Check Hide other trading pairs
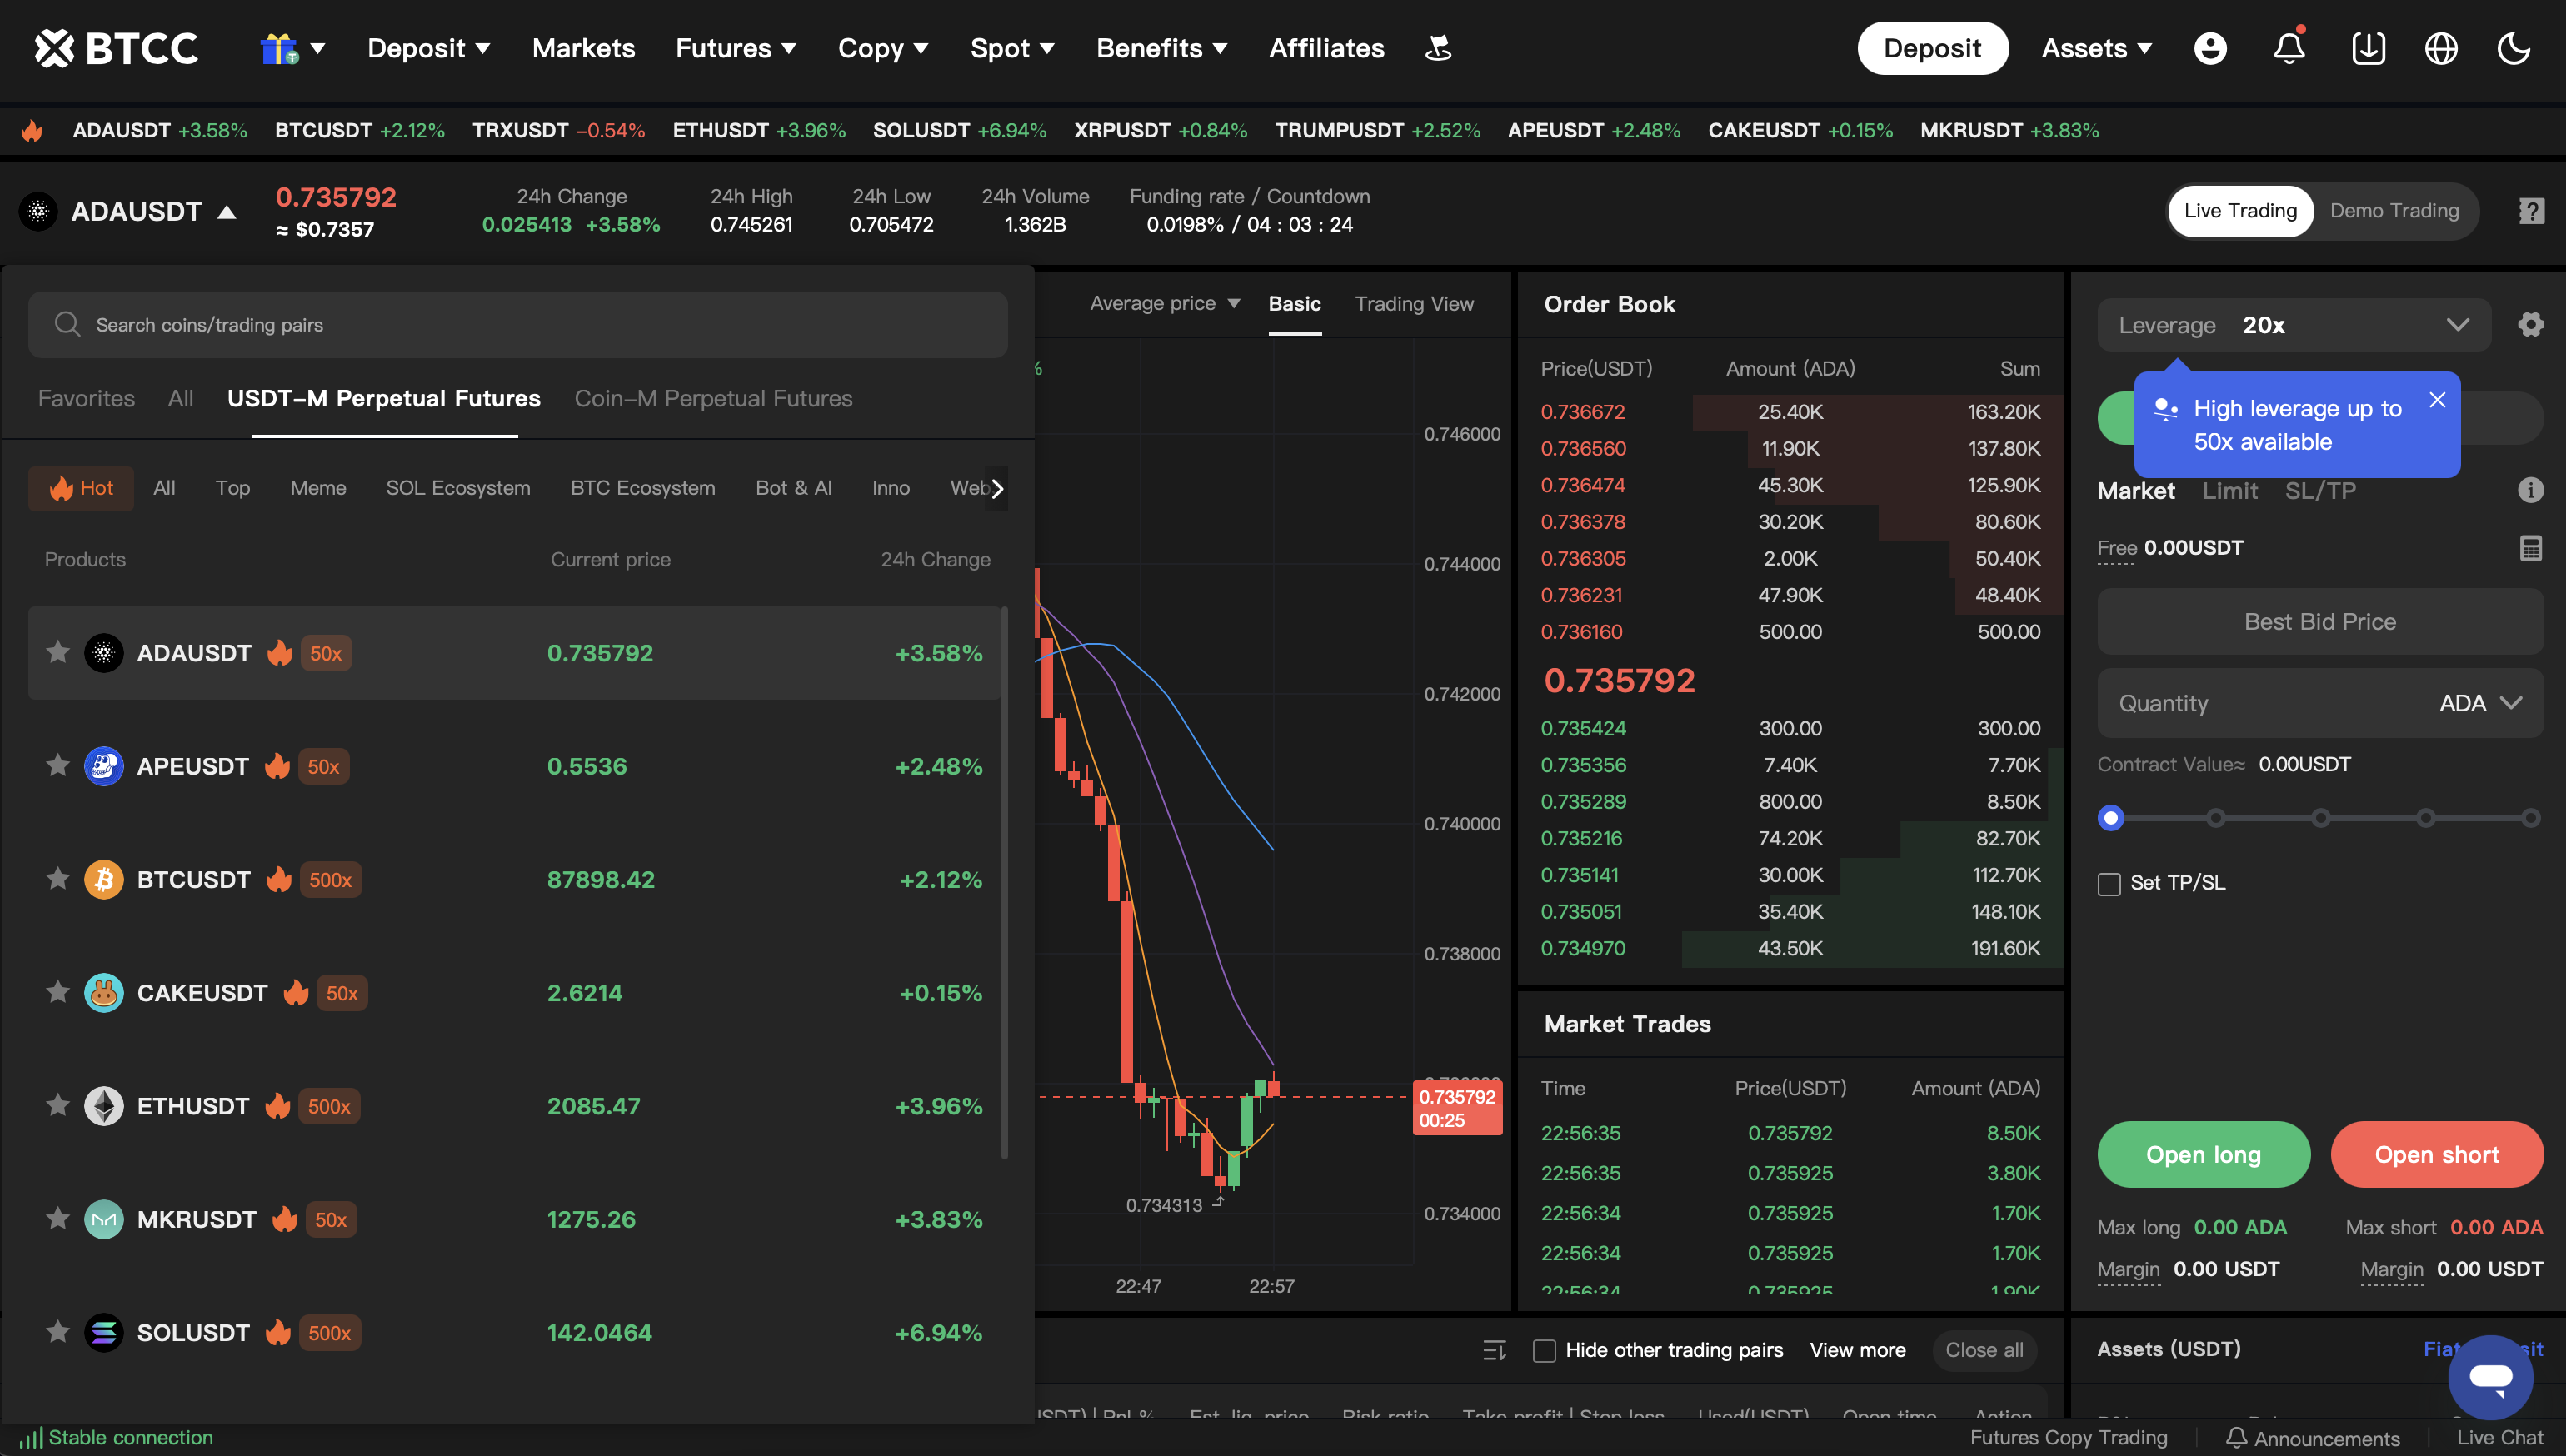The image size is (2566, 1456). (1544, 1350)
